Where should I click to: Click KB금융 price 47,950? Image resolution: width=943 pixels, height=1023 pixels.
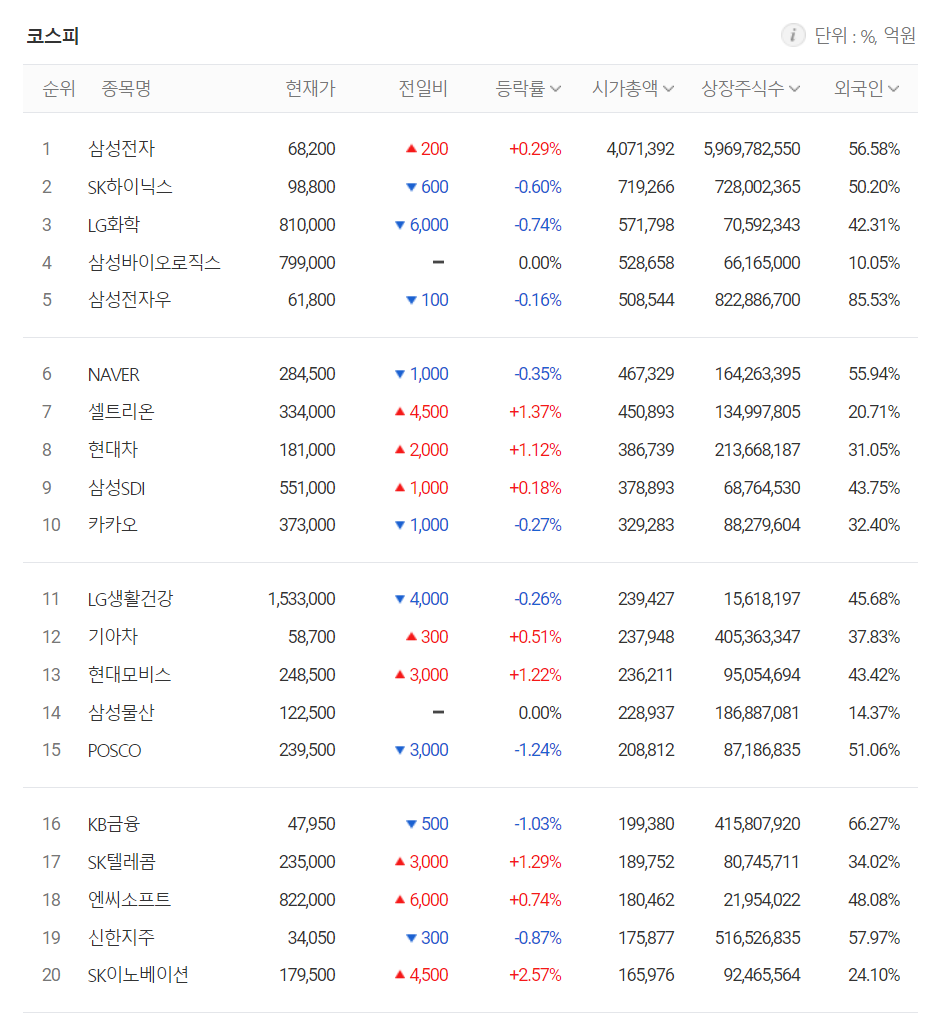click(311, 825)
